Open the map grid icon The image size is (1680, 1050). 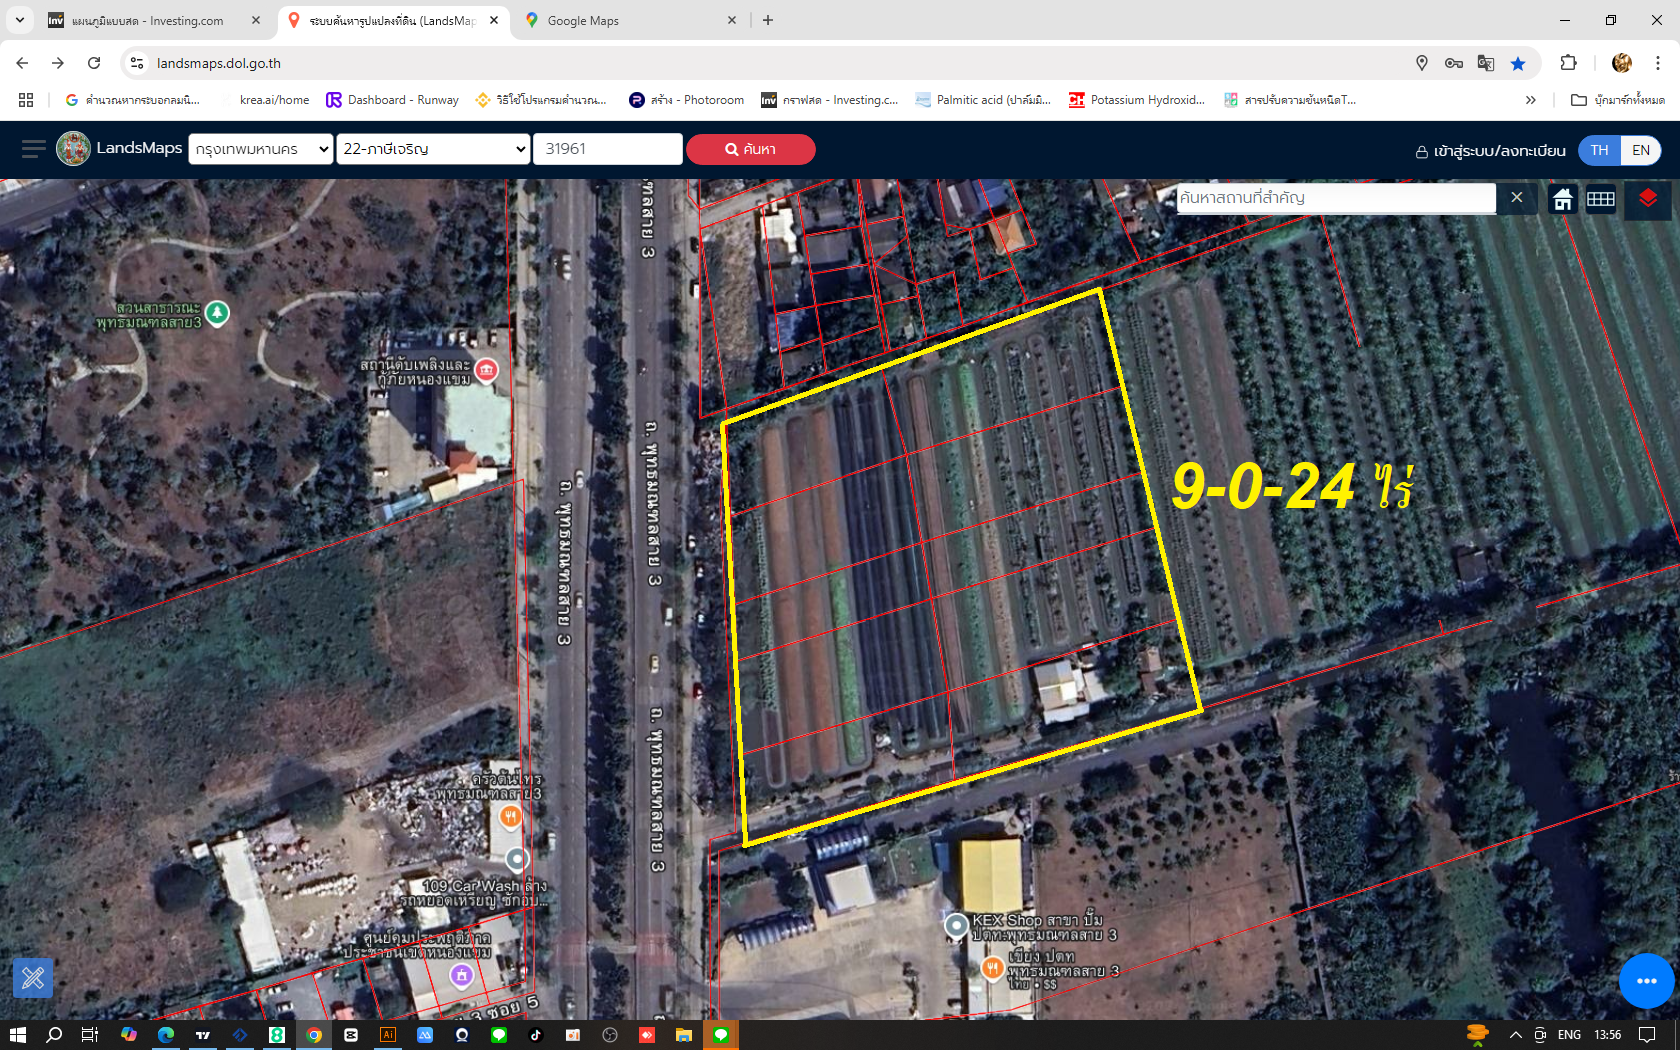(x=1600, y=199)
